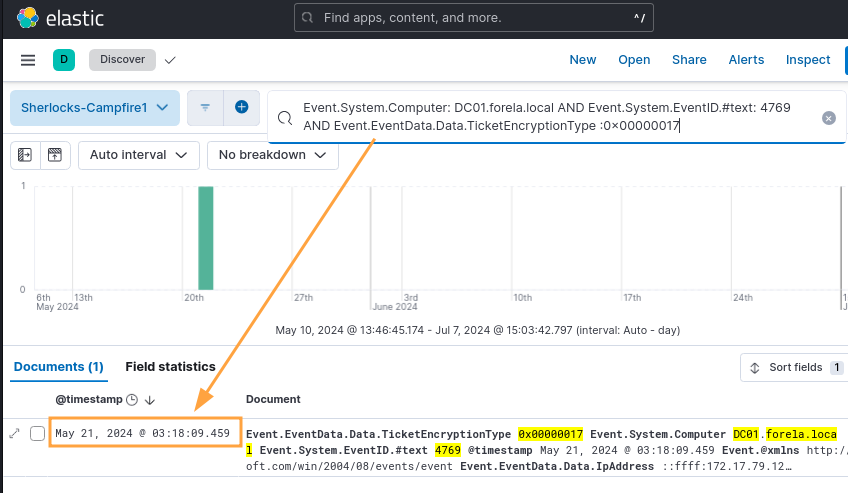This screenshot has width=848, height=493.
Task: Click the Share link in toolbar
Action: [x=689, y=60]
